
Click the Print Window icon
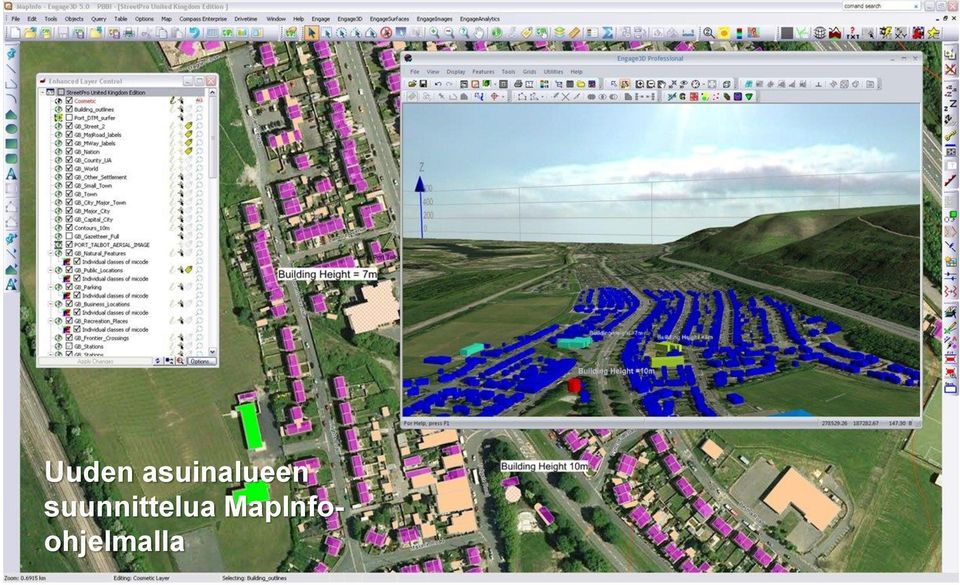tap(129, 33)
